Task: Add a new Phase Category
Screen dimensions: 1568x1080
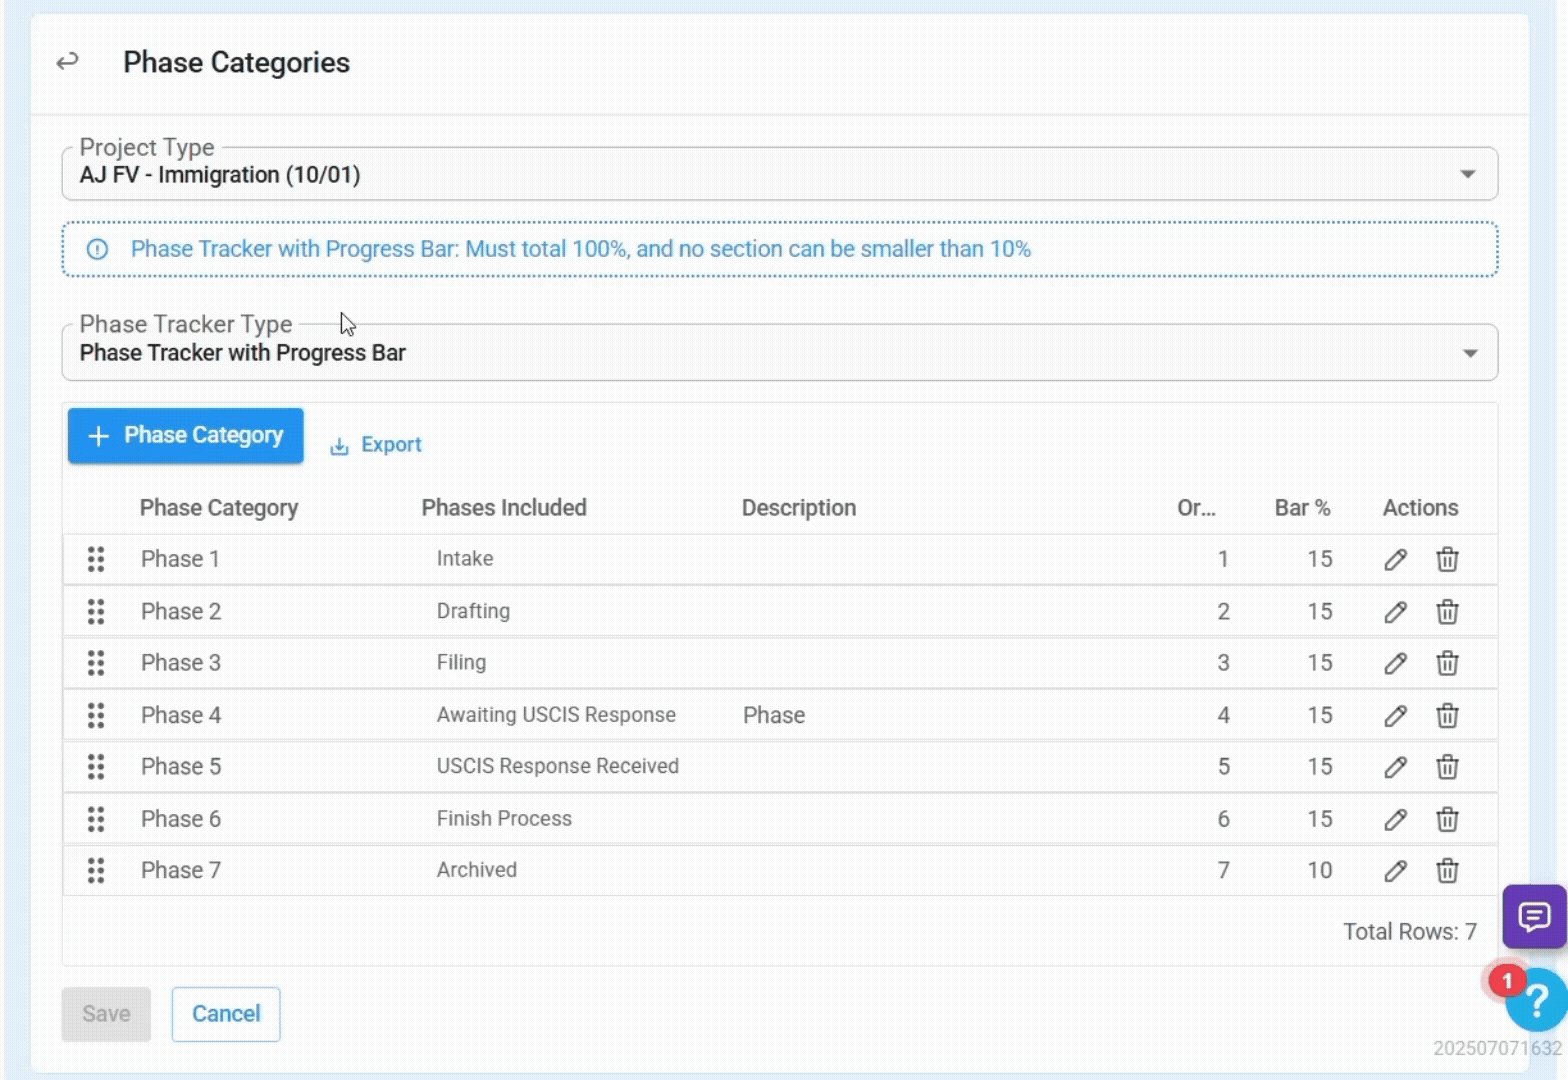Action: click(186, 435)
